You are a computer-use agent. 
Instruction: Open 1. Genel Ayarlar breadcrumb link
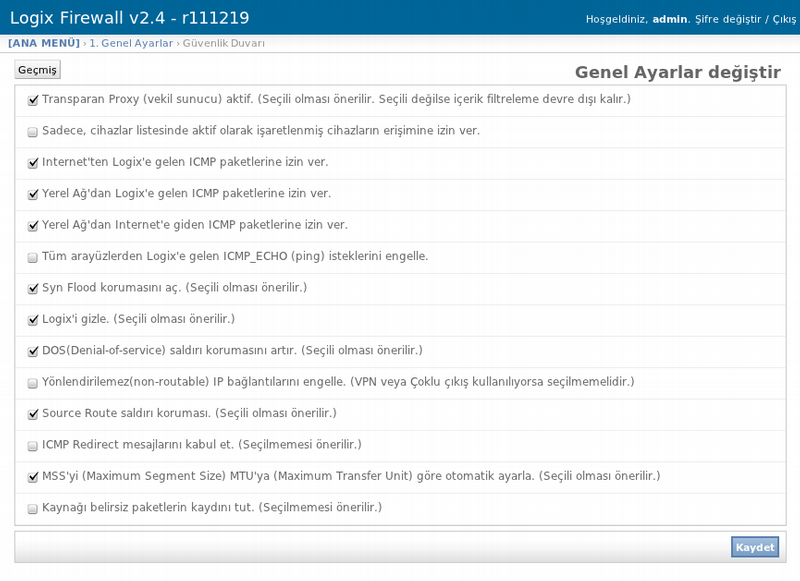coord(131,43)
